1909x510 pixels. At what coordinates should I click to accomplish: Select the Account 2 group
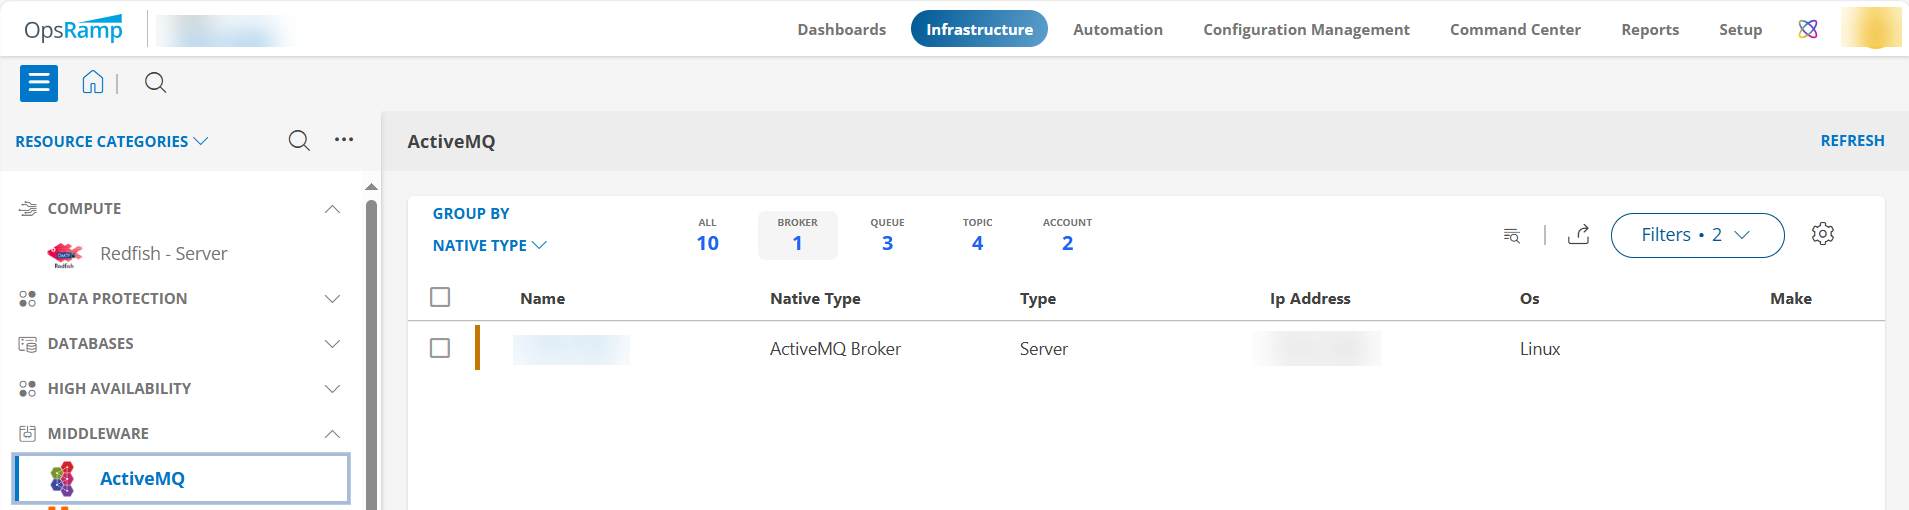1068,236
